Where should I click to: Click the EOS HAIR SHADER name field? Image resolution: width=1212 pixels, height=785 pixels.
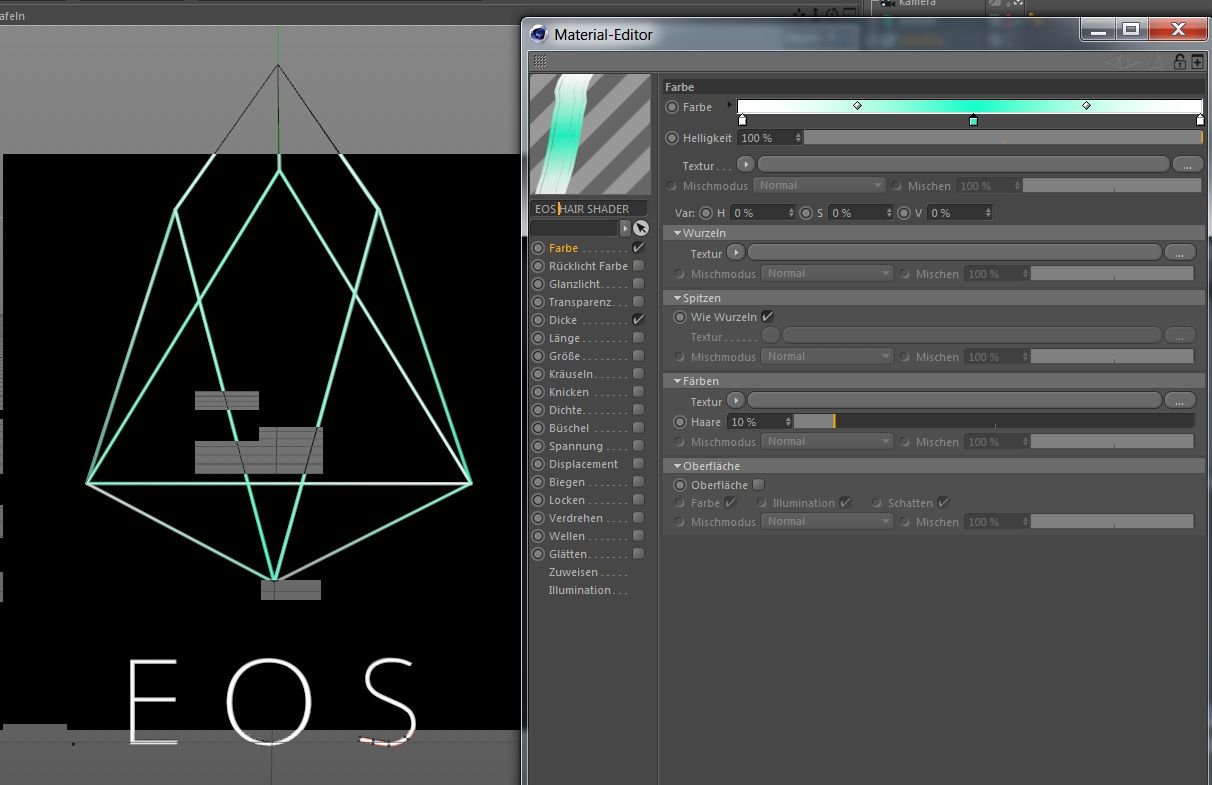point(589,209)
